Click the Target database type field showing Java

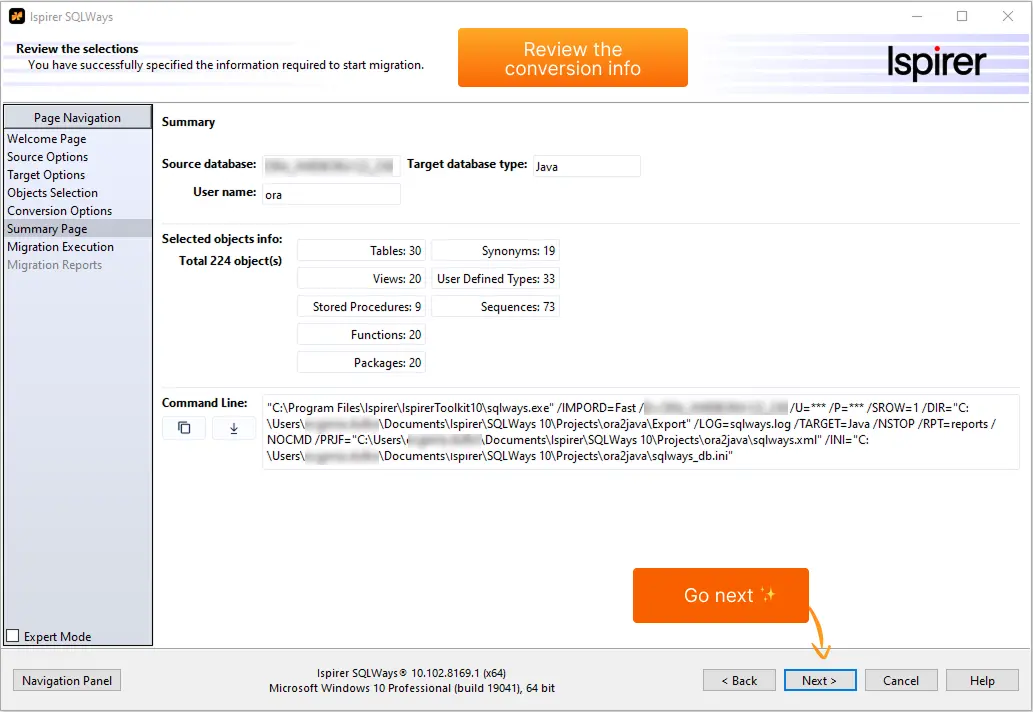(586, 166)
